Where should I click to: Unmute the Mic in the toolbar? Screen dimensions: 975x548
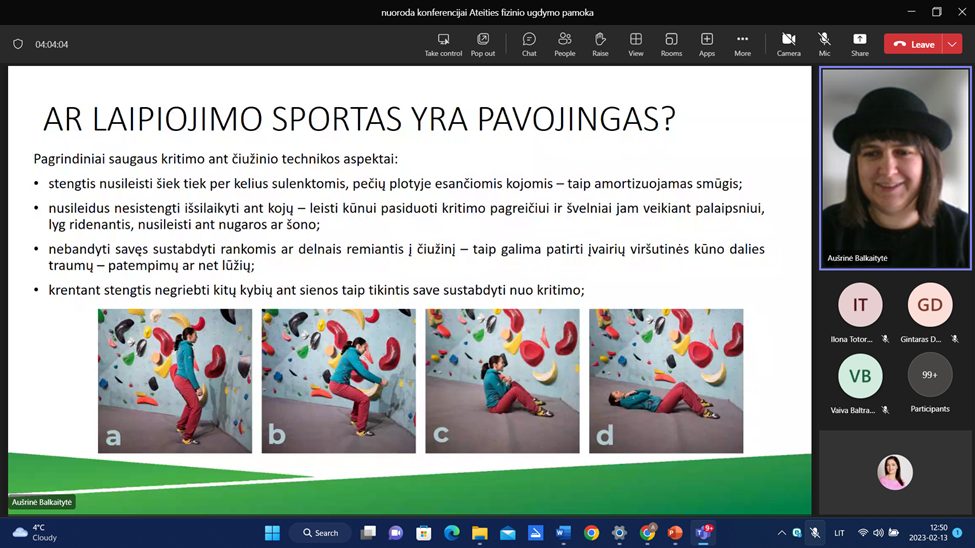pyautogui.click(x=824, y=43)
